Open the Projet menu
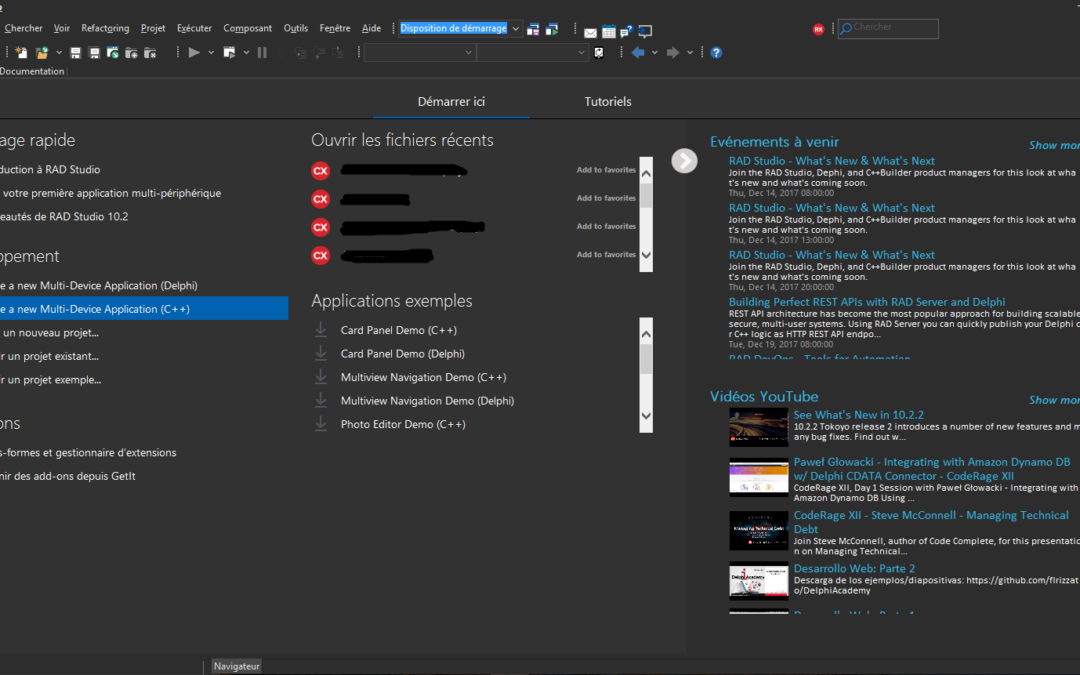The height and width of the screenshot is (675, 1080). [153, 28]
